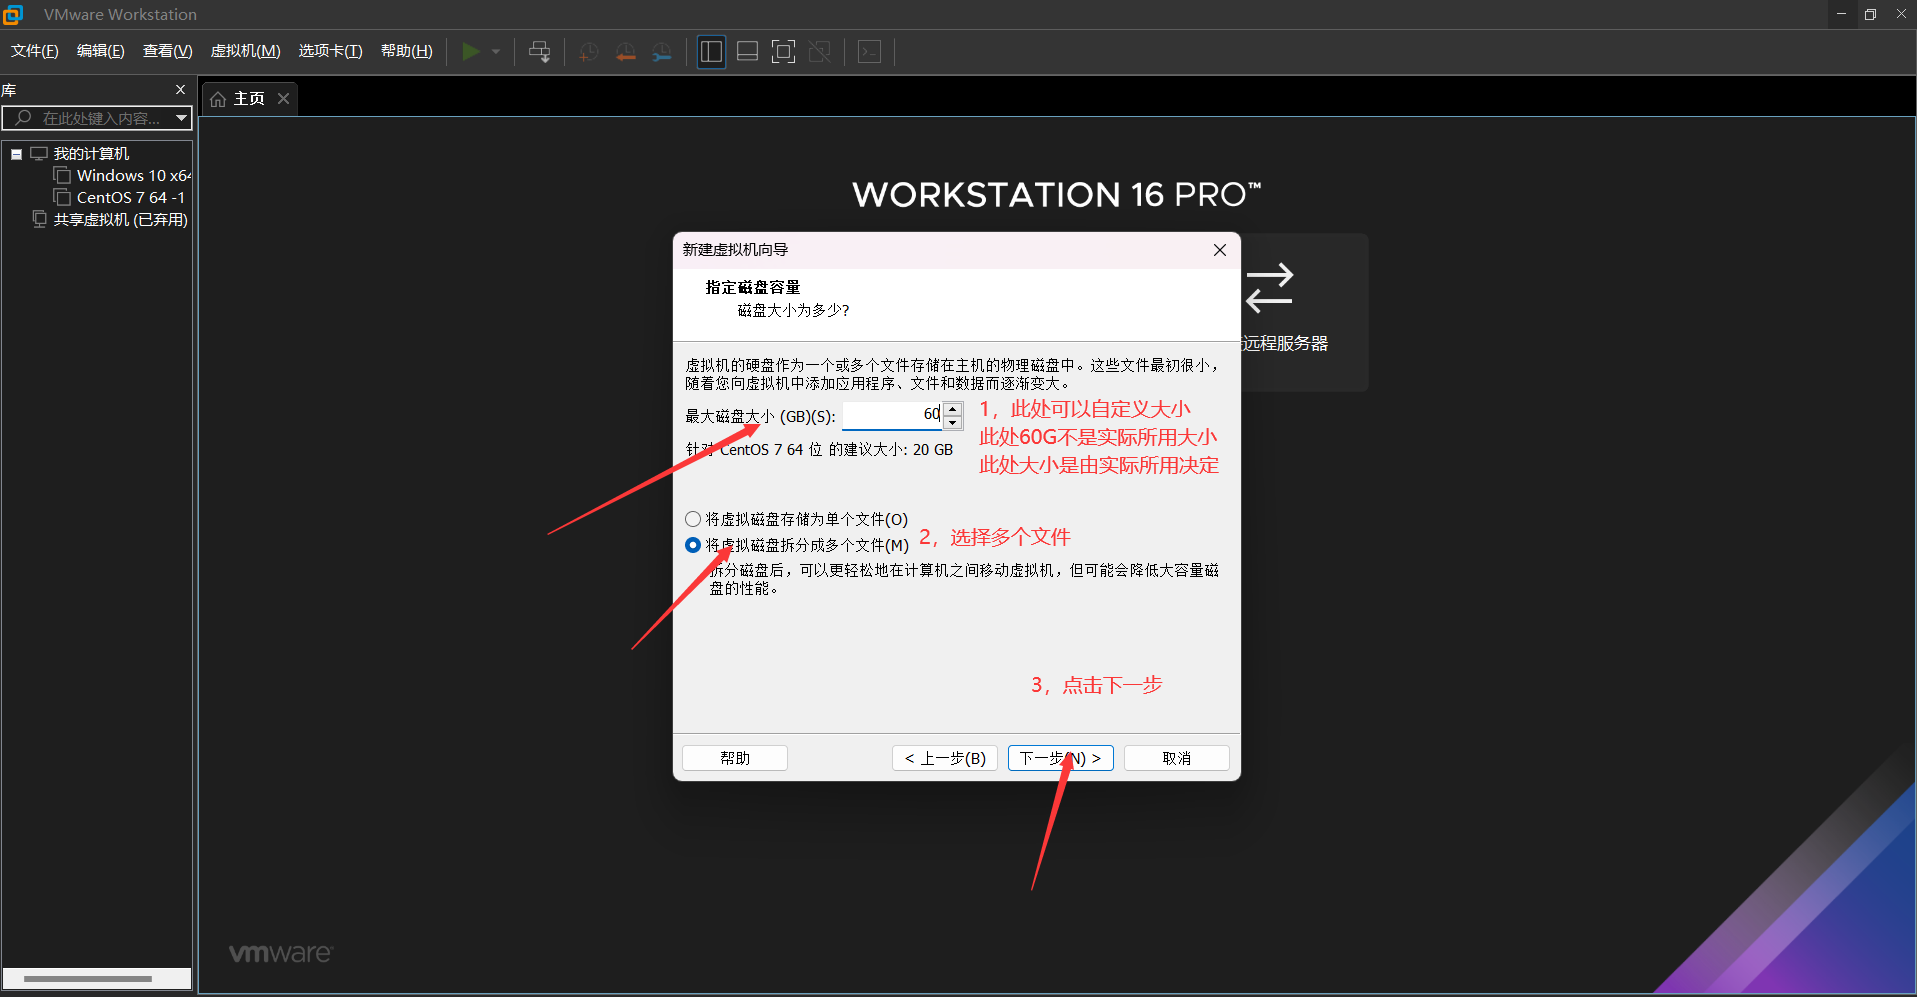Click the home icon on 主页 tab
Screen dimensions: 1917x997
coord(218,99)
